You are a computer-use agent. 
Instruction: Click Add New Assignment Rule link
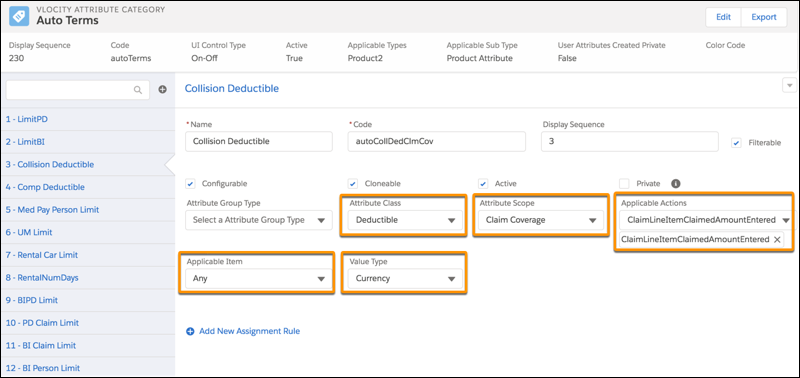click(x=249, y=331)
